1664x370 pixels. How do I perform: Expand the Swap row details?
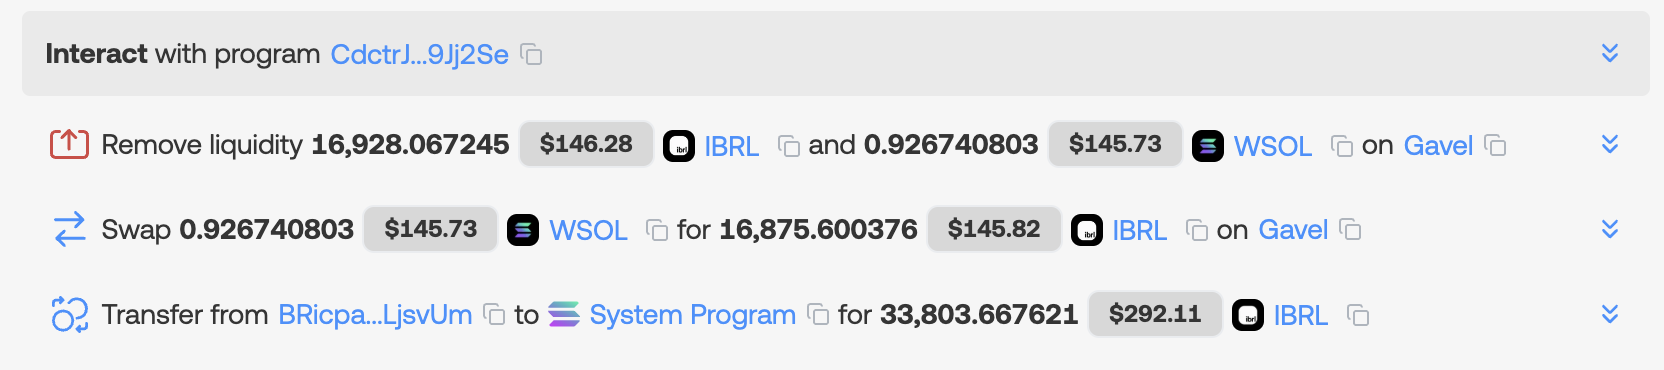pyautogui.click(x=1610, y=229)
